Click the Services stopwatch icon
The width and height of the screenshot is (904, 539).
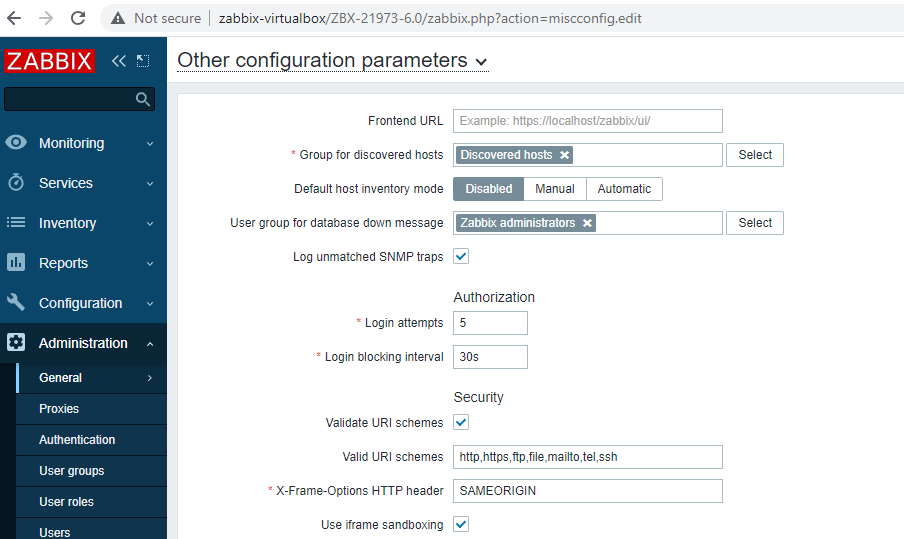[x=16, y=182]
